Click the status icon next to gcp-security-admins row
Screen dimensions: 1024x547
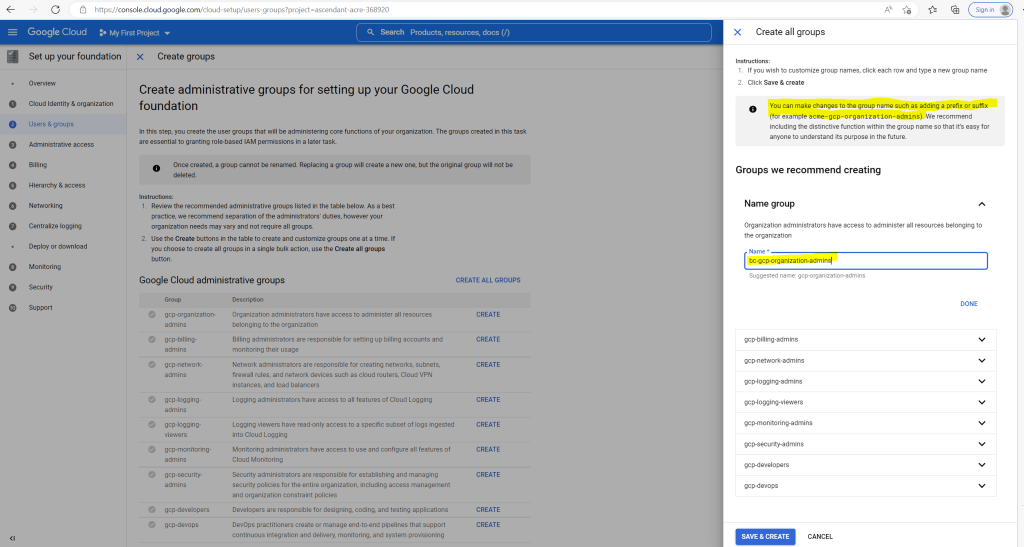[152, 475]
